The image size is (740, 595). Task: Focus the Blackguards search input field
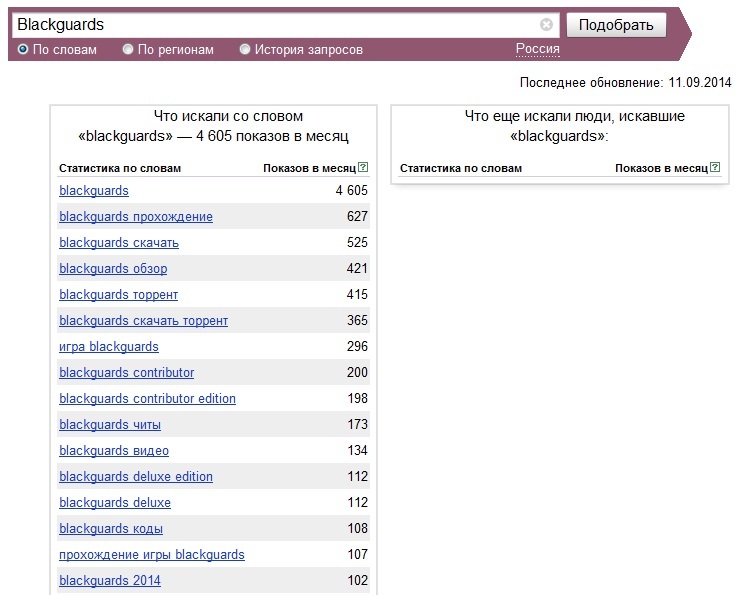click(276, 25)
